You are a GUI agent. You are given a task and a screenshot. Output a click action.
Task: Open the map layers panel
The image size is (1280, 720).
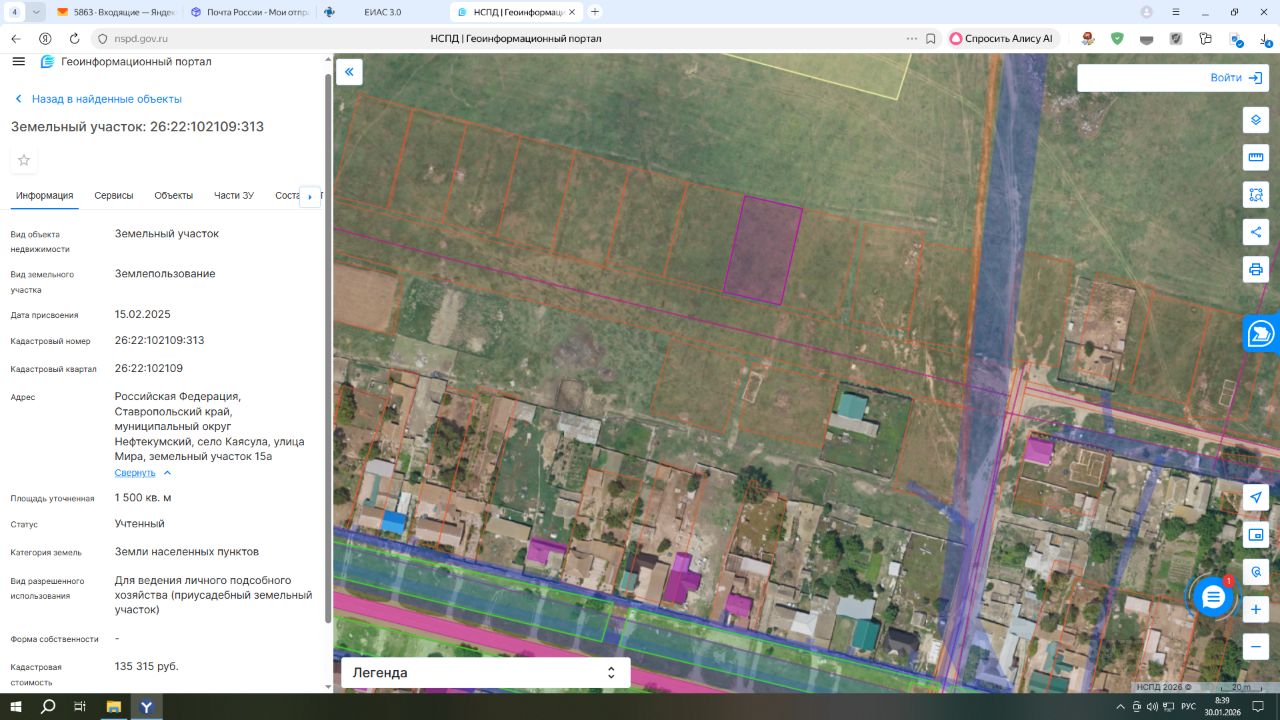click(1256, 120)
